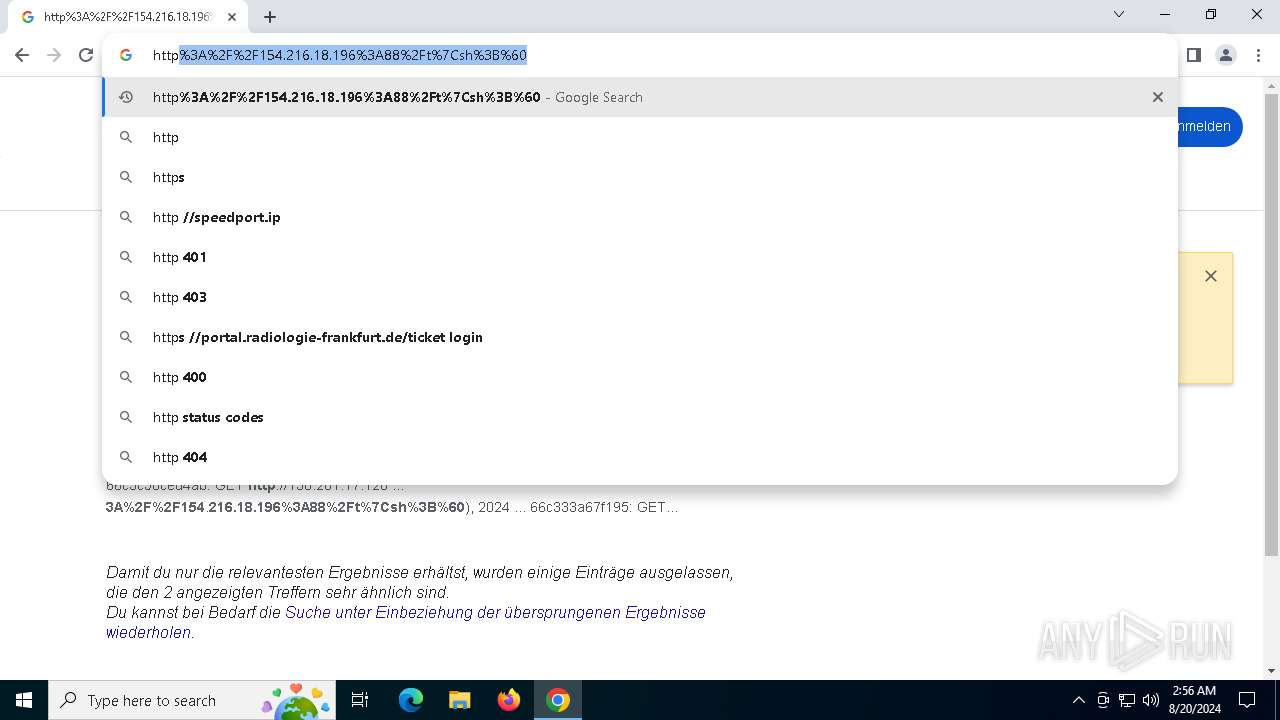
Task: Close the current browser tab
Action: [232, 17]
